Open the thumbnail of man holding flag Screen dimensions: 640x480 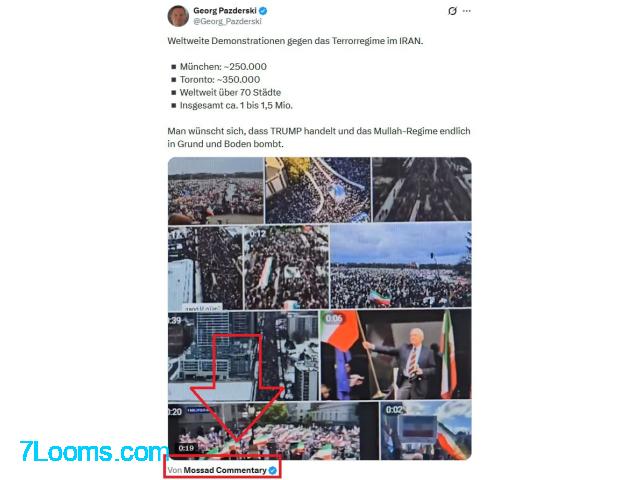396,354
